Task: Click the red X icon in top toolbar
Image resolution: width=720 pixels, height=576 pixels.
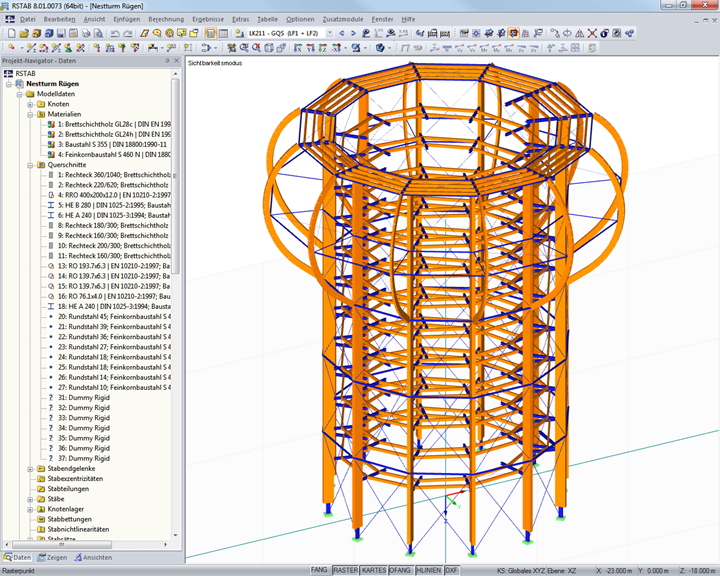Action: pos(592,33)
